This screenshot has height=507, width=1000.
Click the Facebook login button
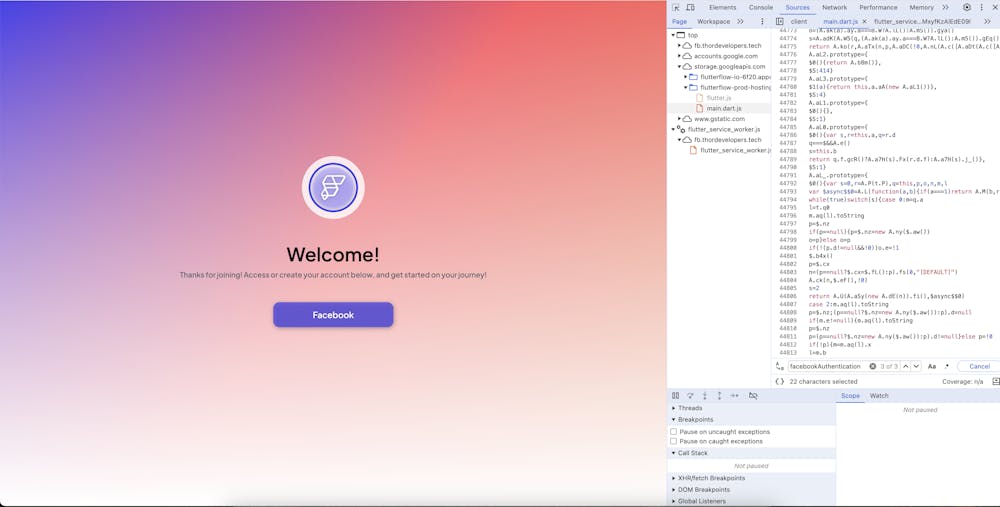point(333,315)
